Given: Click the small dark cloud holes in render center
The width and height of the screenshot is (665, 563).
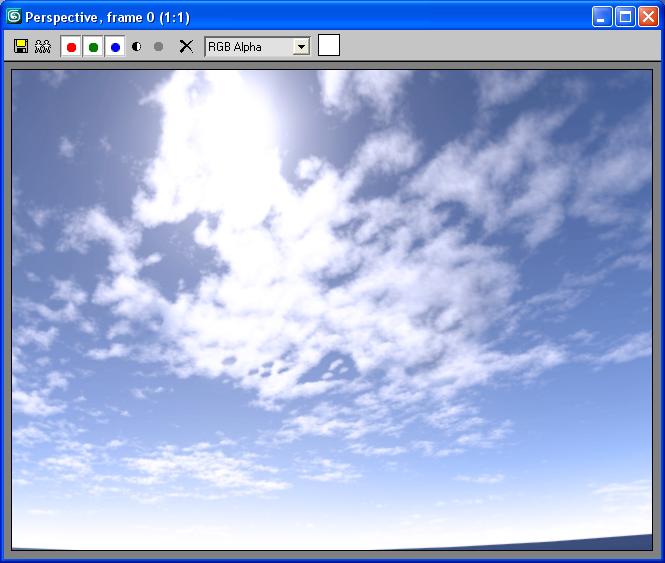Looking at the screenshot, I should (x=270, y=368).
